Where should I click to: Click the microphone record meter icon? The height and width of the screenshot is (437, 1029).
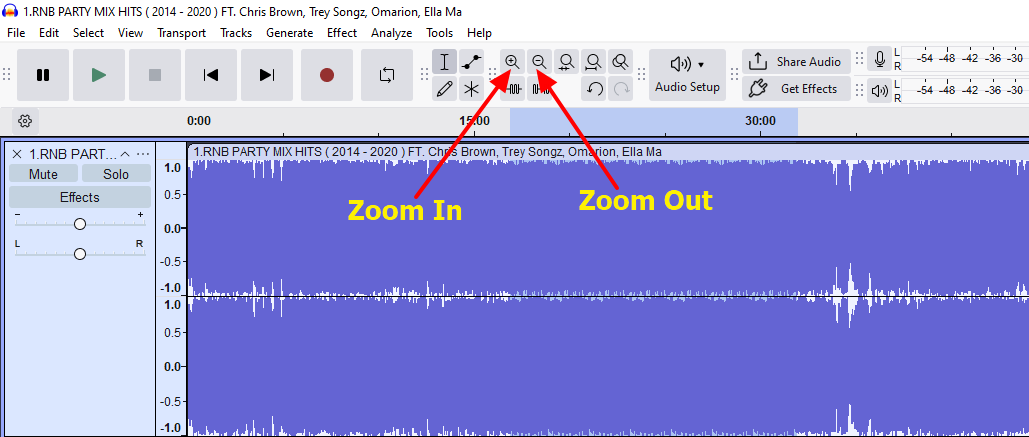click(879, 60)
